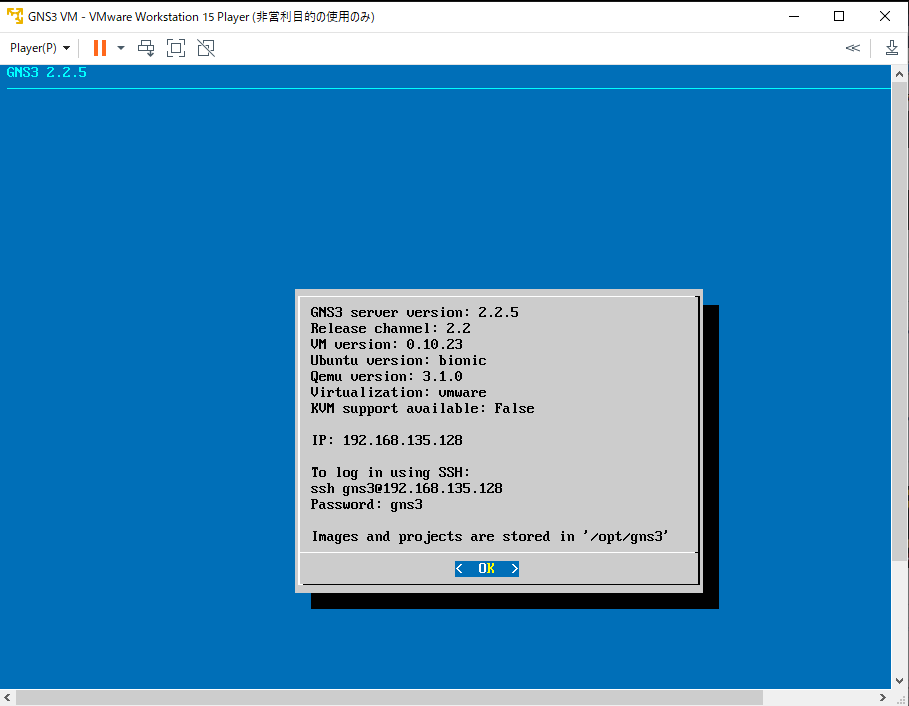Click the vertical scrollbar up arrow

(899, 74)
